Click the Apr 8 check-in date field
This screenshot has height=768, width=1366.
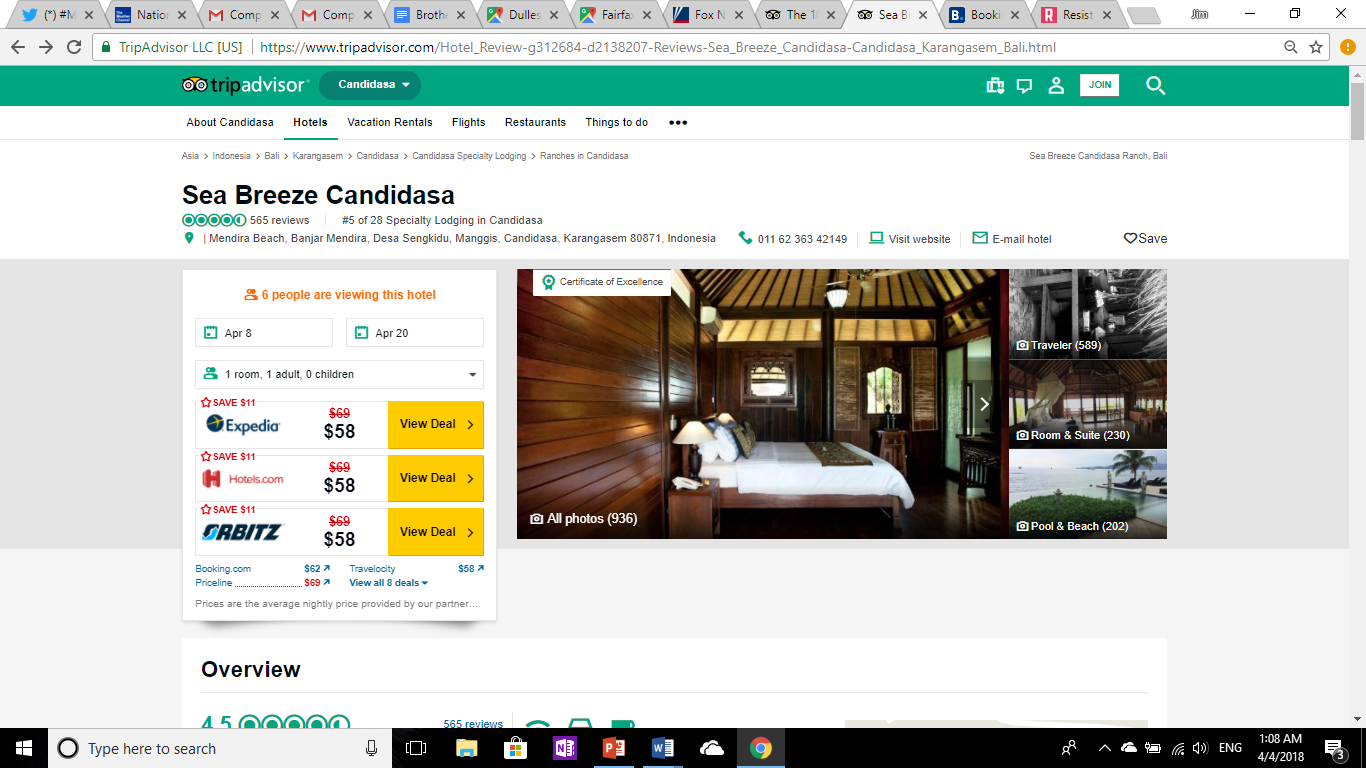click(264, 333)
